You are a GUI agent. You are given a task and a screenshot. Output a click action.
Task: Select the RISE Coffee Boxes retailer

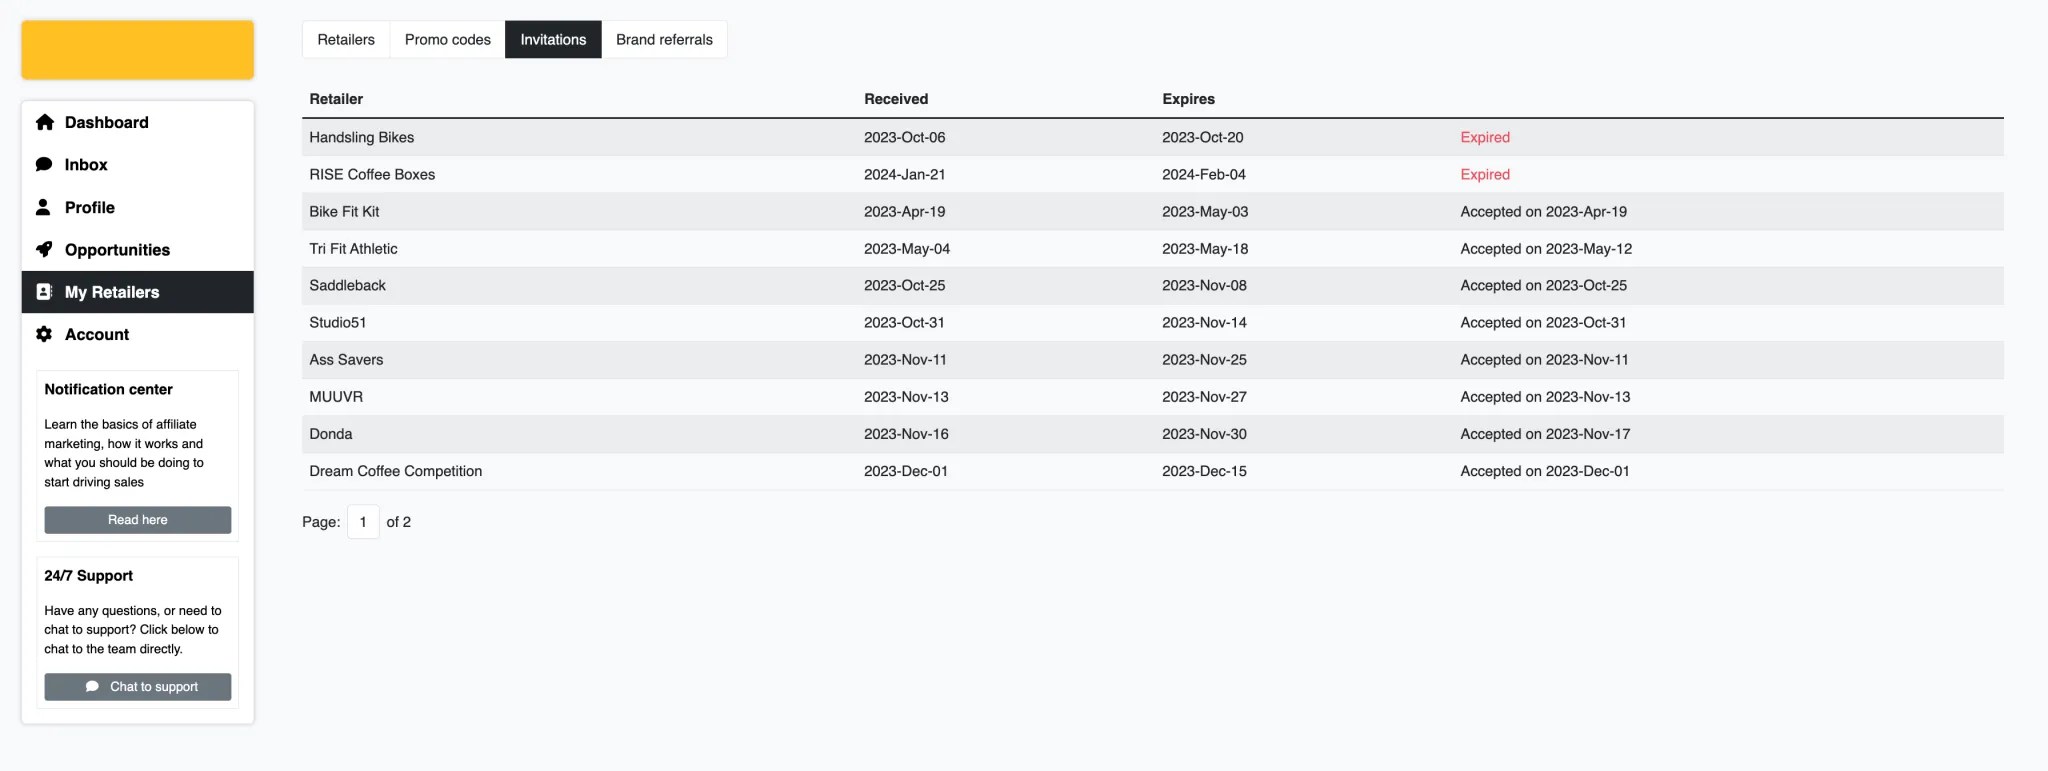coord(372,174)
